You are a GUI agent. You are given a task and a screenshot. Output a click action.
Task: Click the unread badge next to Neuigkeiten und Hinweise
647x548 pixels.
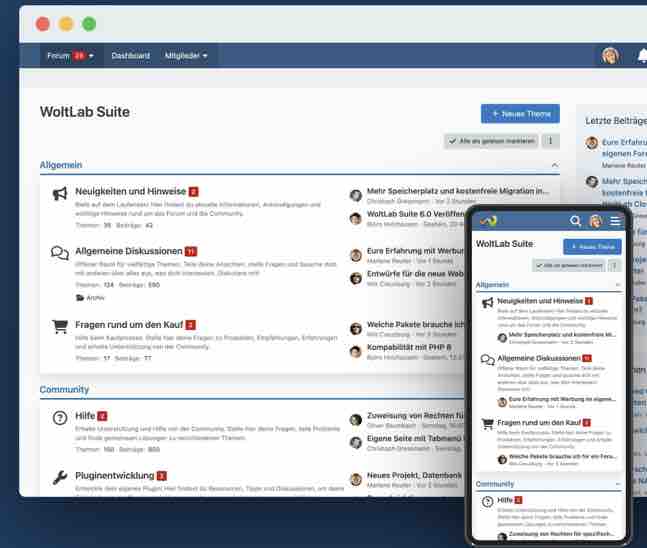(x=194, y=192)
